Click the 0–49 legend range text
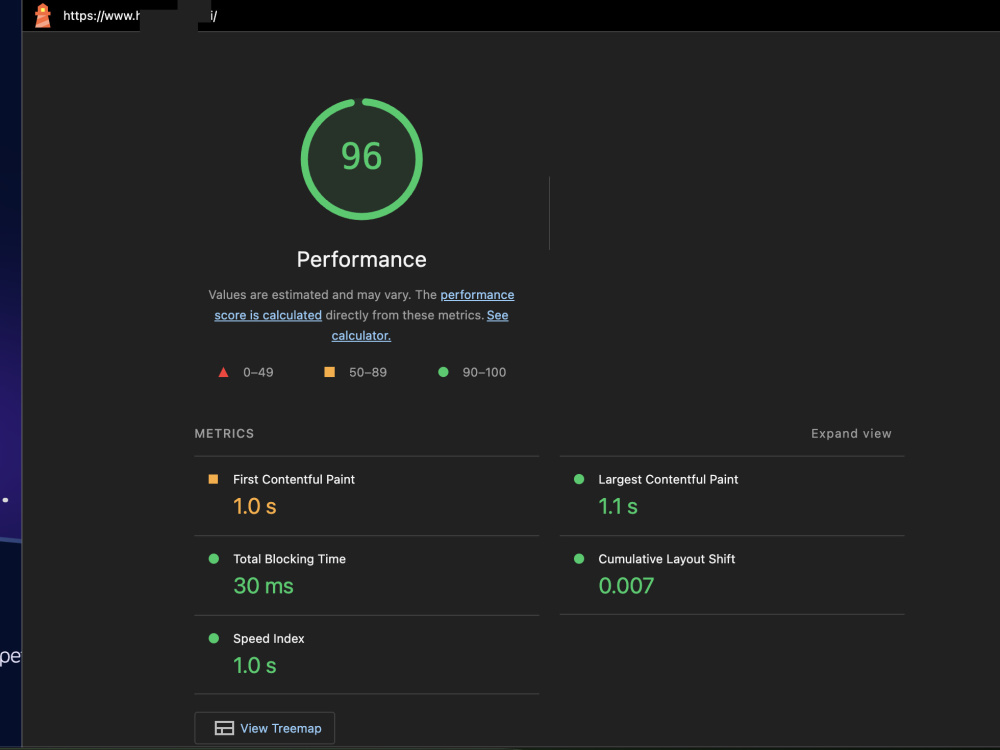 click(x=258, y=372)
